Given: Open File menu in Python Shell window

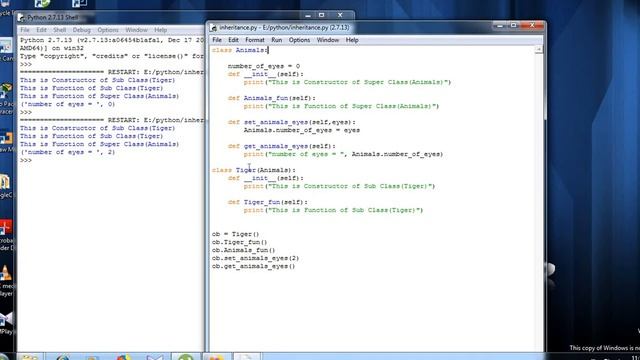Looking at the screenshot, I should pos(25,30).
